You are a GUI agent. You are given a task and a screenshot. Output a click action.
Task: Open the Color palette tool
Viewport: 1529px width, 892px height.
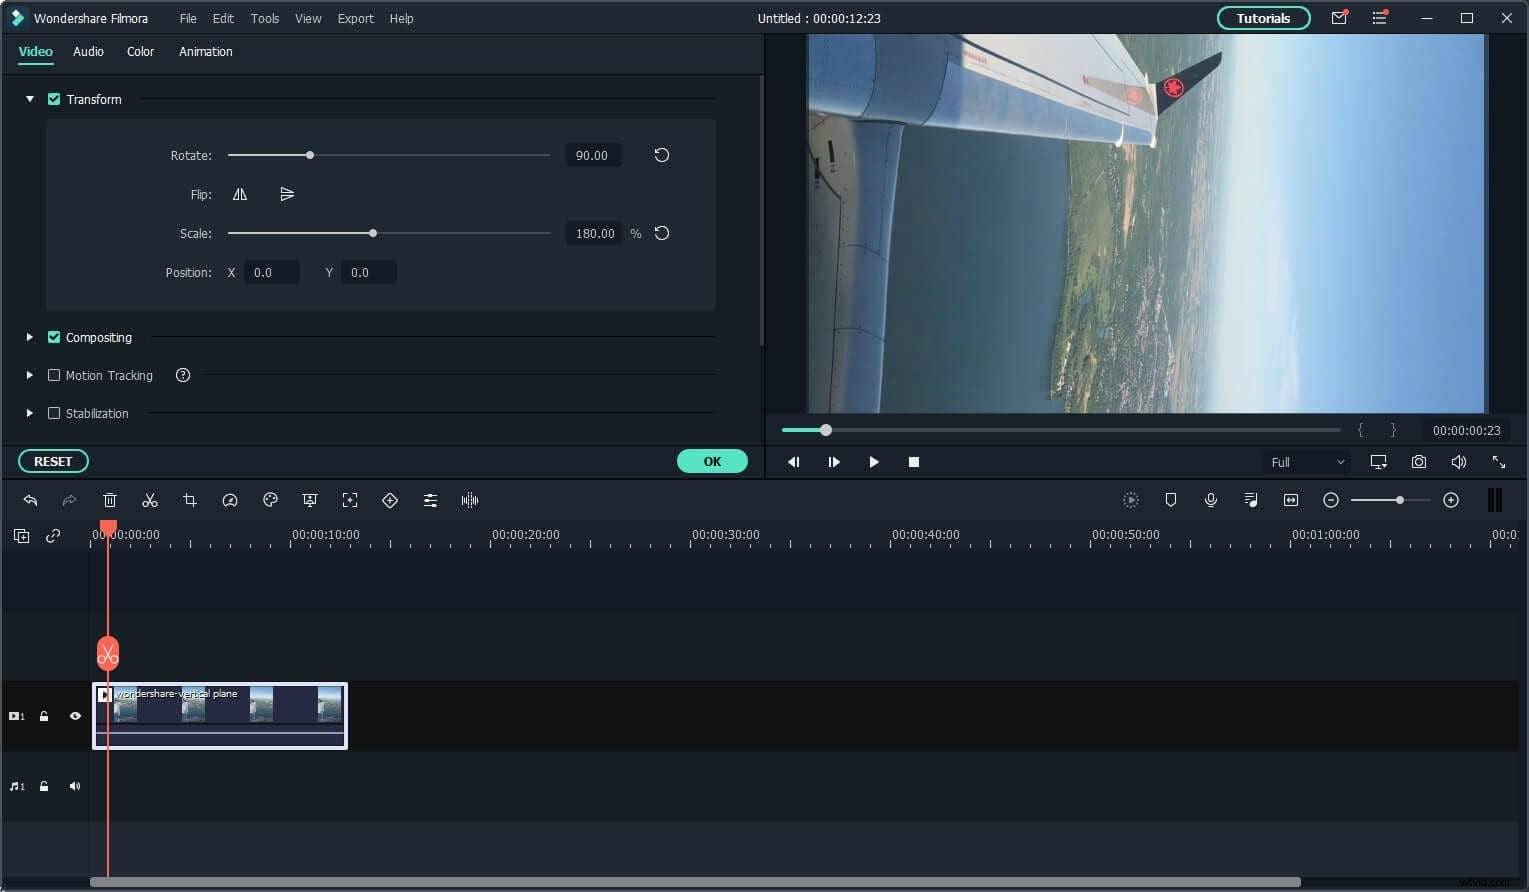pos(270,500)
